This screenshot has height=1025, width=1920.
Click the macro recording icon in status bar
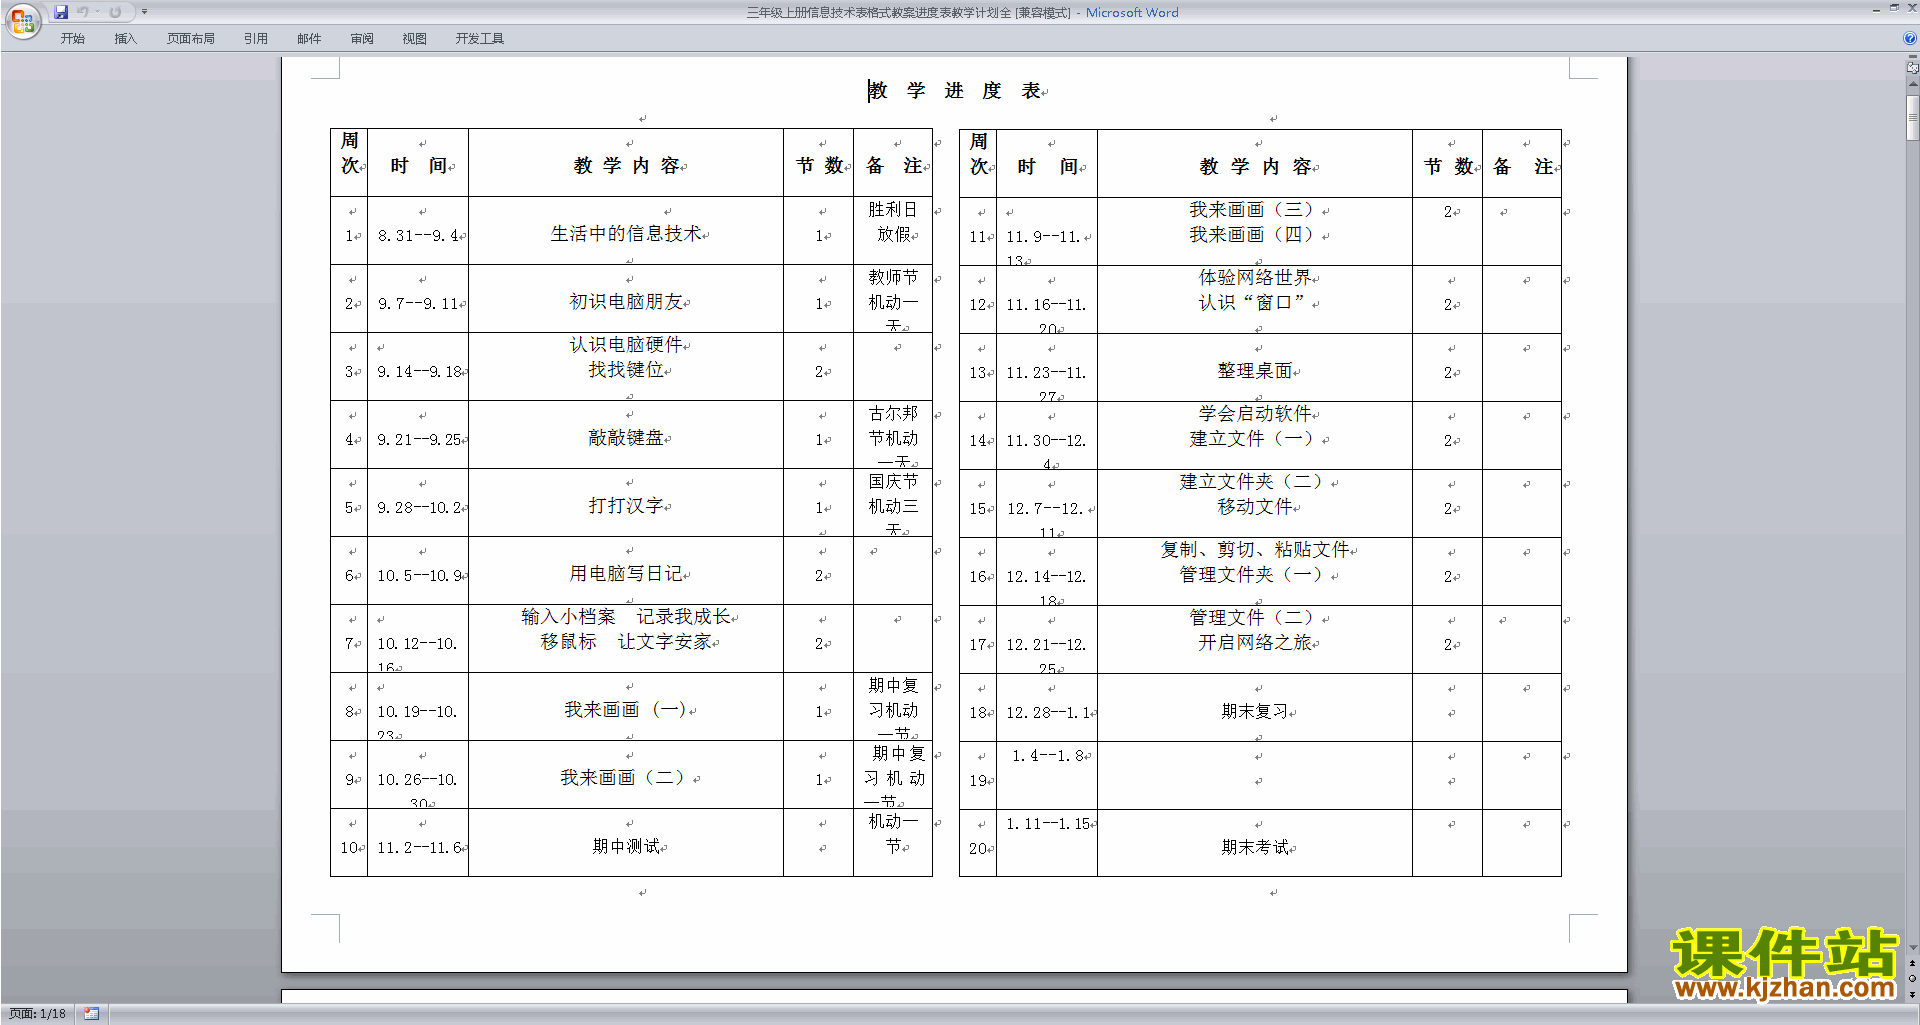pyautogui.click(x=91, y=1014)
